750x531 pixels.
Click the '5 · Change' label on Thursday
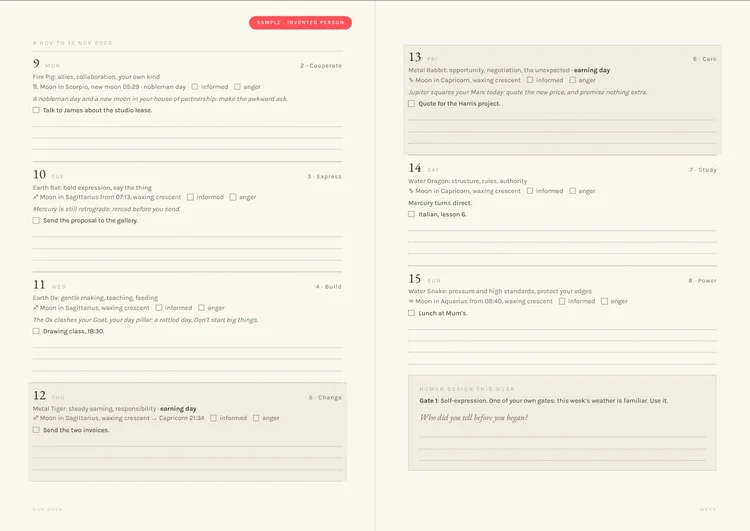[325, 398]
